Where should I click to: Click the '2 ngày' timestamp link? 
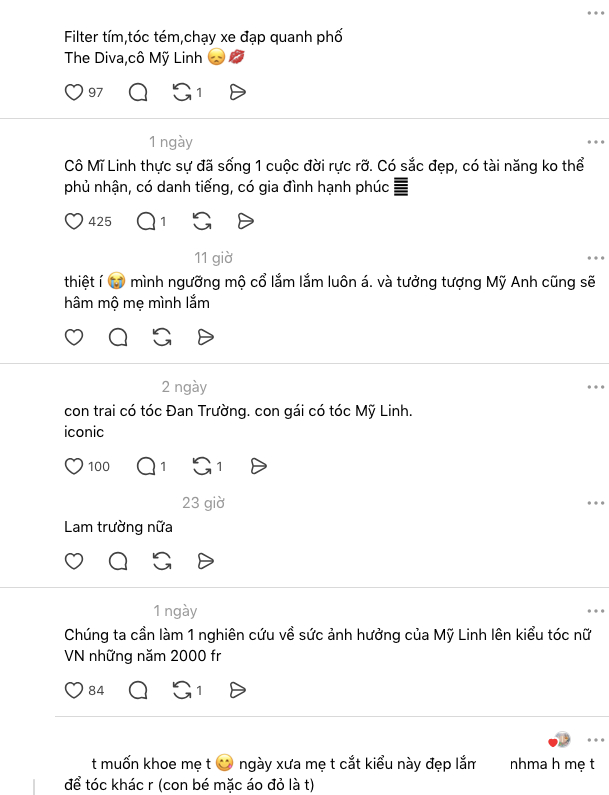(184, 387)
